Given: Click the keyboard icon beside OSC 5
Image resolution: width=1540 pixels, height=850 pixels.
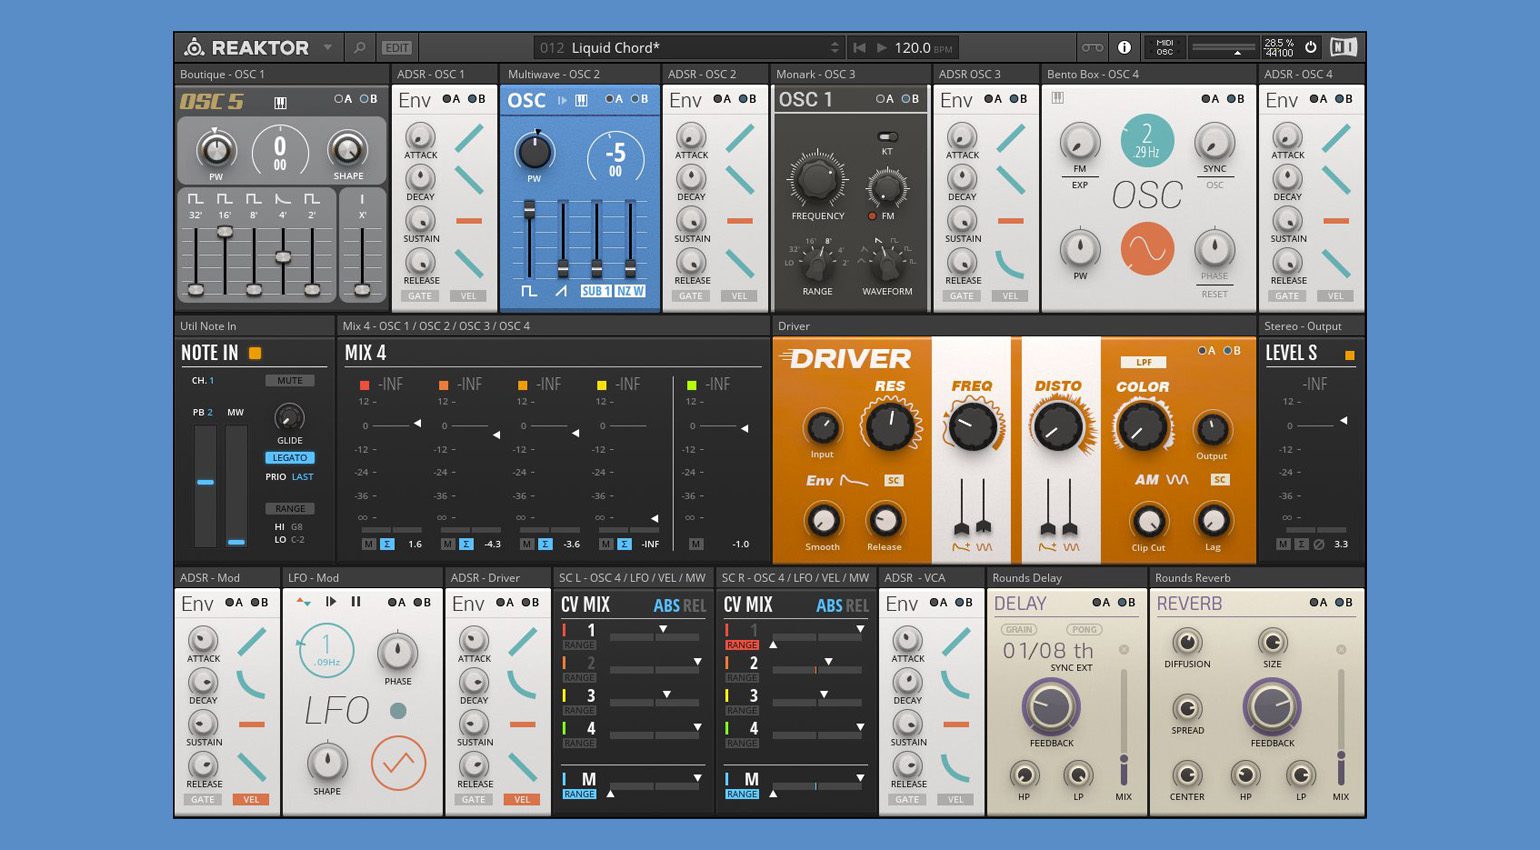Looking at the screenshot, I should coord(280,102).
